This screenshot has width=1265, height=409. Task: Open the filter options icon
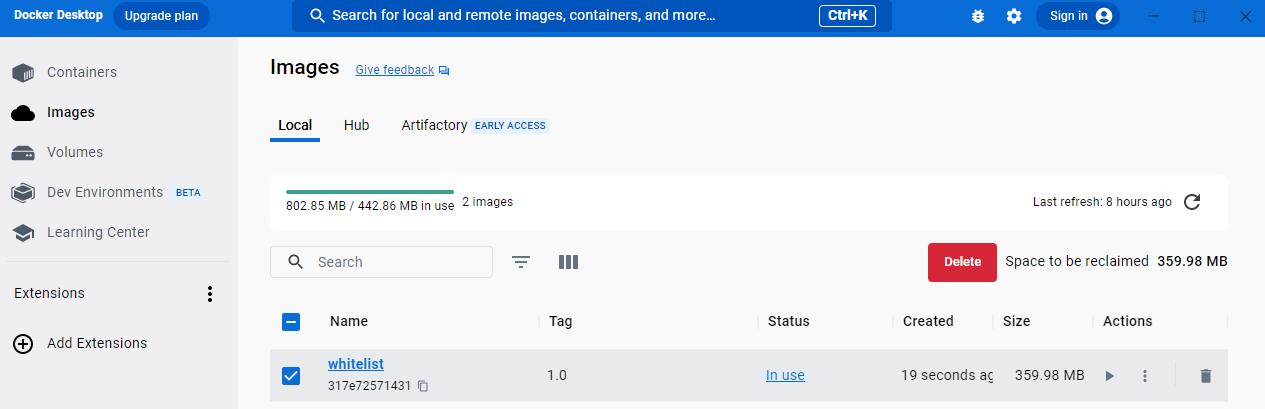tap(521, 262)
